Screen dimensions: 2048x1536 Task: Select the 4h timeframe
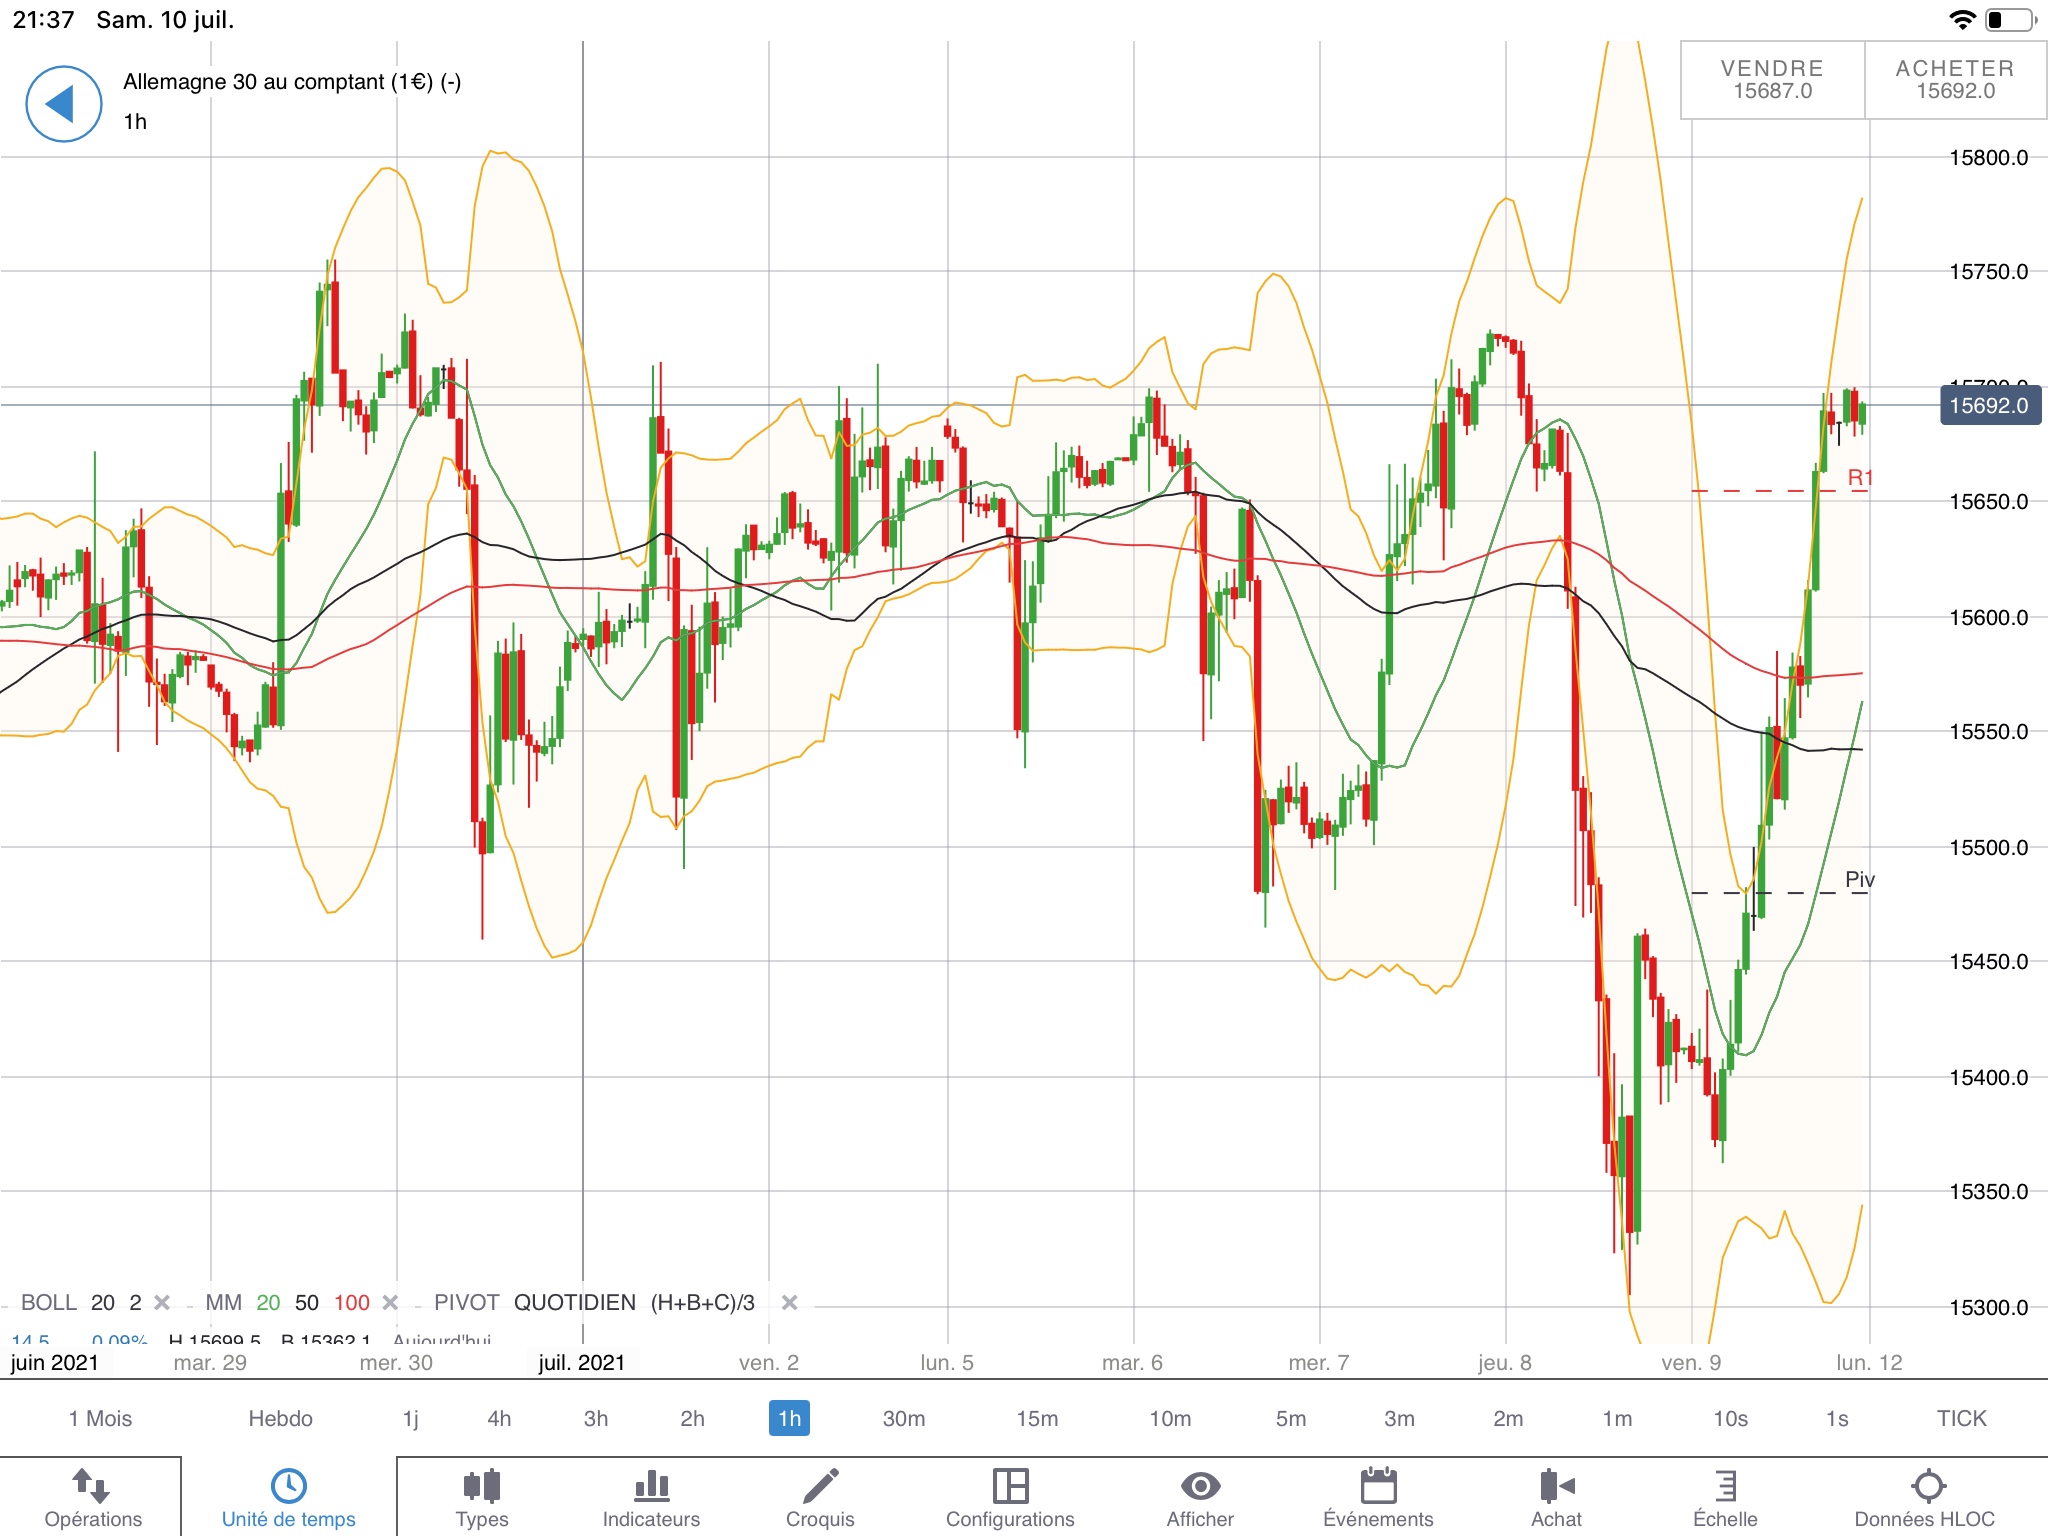click(x=499, y=1418)
